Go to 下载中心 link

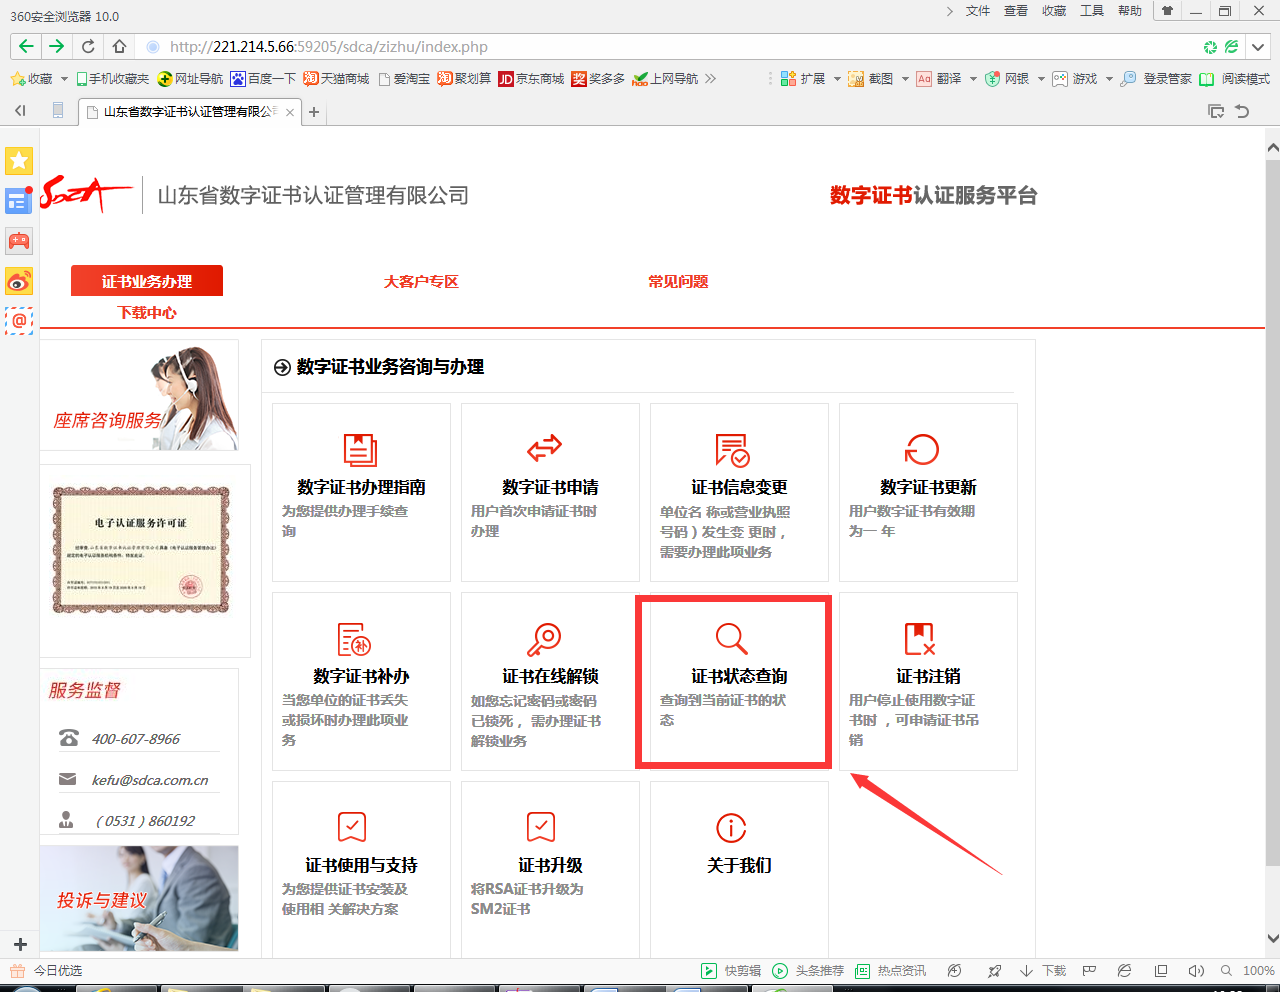point(147,313)
